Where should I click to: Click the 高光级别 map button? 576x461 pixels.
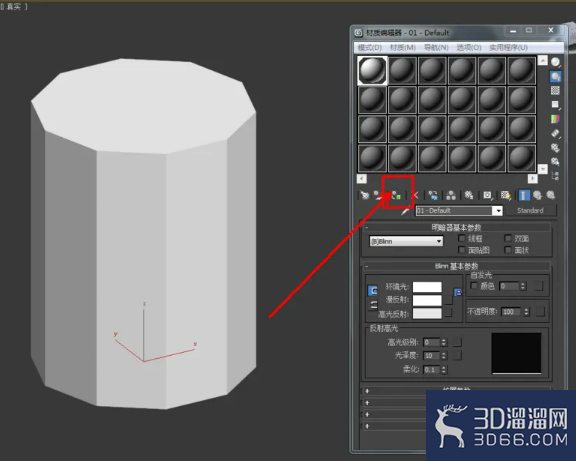457,342
